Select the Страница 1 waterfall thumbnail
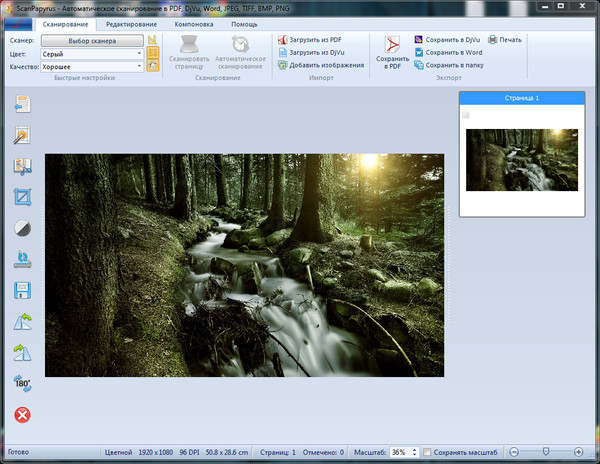Screen dimensions: 600x464 (x=521, y=159)
